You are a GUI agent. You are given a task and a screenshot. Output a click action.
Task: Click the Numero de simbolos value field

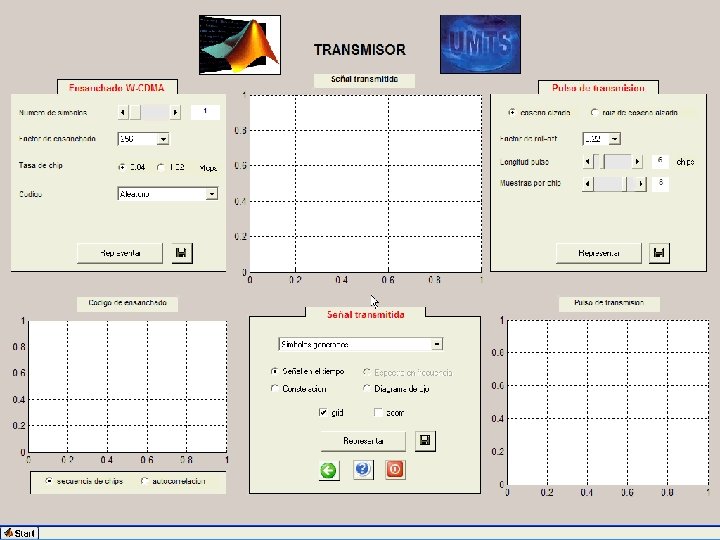[205, 112]
